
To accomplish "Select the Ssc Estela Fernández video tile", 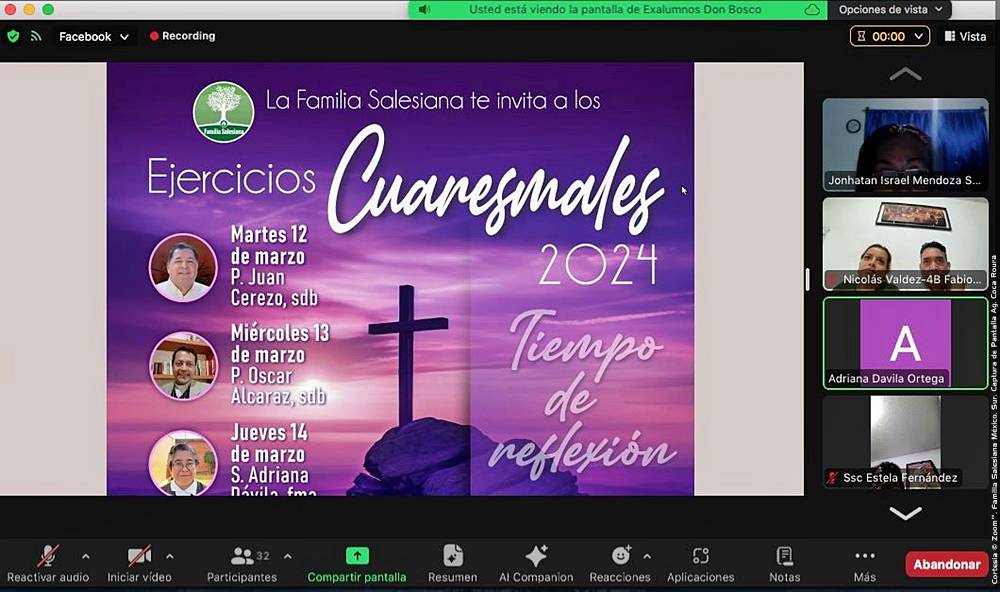I will pyautogui.click(x=905, y=442).
